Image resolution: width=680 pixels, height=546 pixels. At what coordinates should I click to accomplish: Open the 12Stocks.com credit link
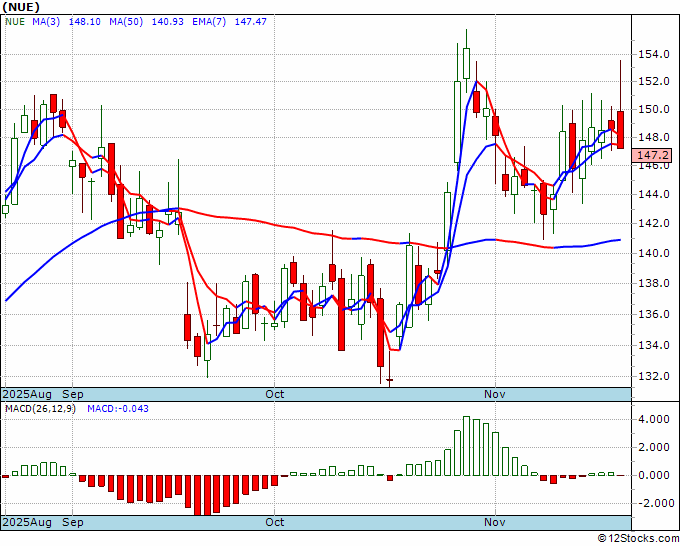(x=638, y=538)
